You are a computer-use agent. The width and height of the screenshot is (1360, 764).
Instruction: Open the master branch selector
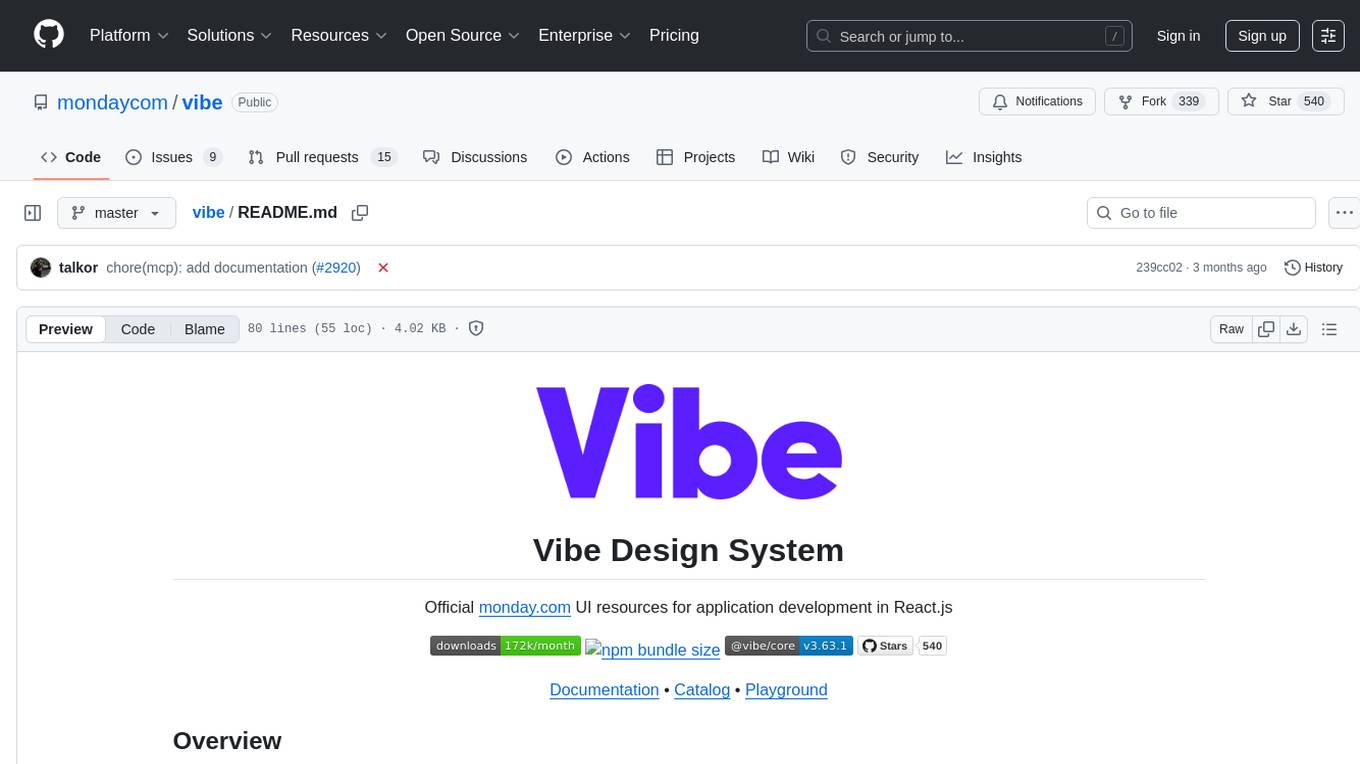[116, 212]
